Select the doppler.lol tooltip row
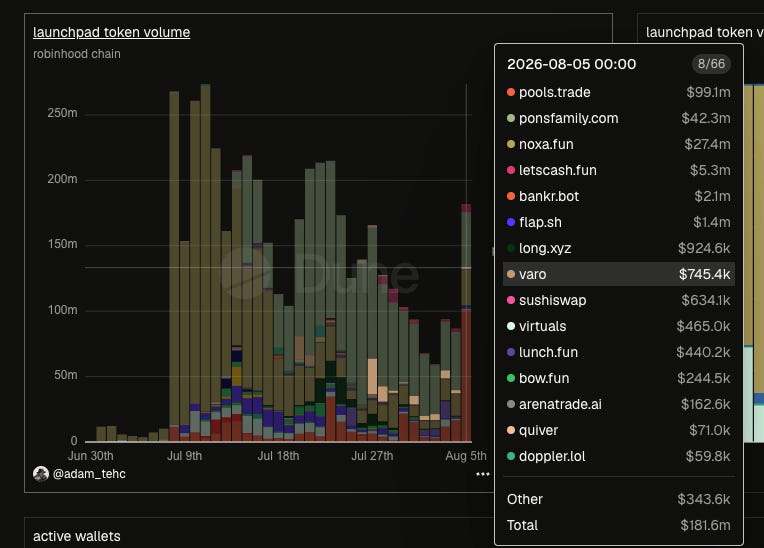Screen dimensions: 764x548 tap(619, 456)
